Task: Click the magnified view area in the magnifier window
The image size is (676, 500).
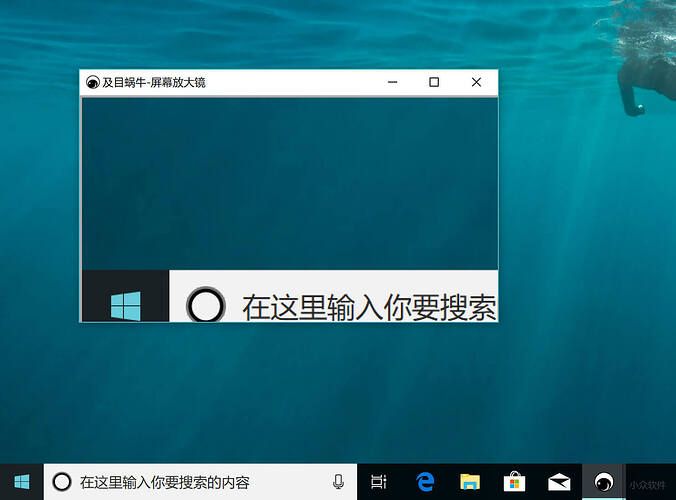Action: click(290, 209)
